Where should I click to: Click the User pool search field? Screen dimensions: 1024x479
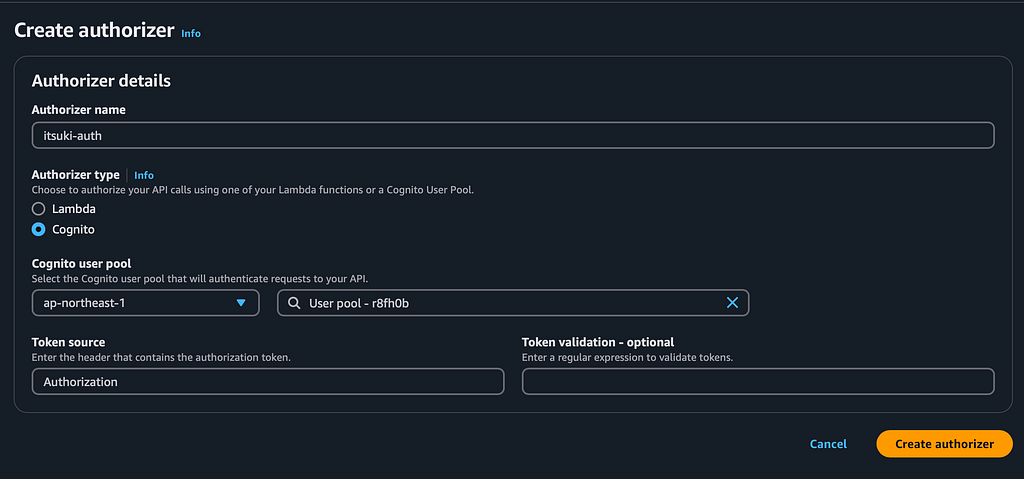(x=513, y=303)
